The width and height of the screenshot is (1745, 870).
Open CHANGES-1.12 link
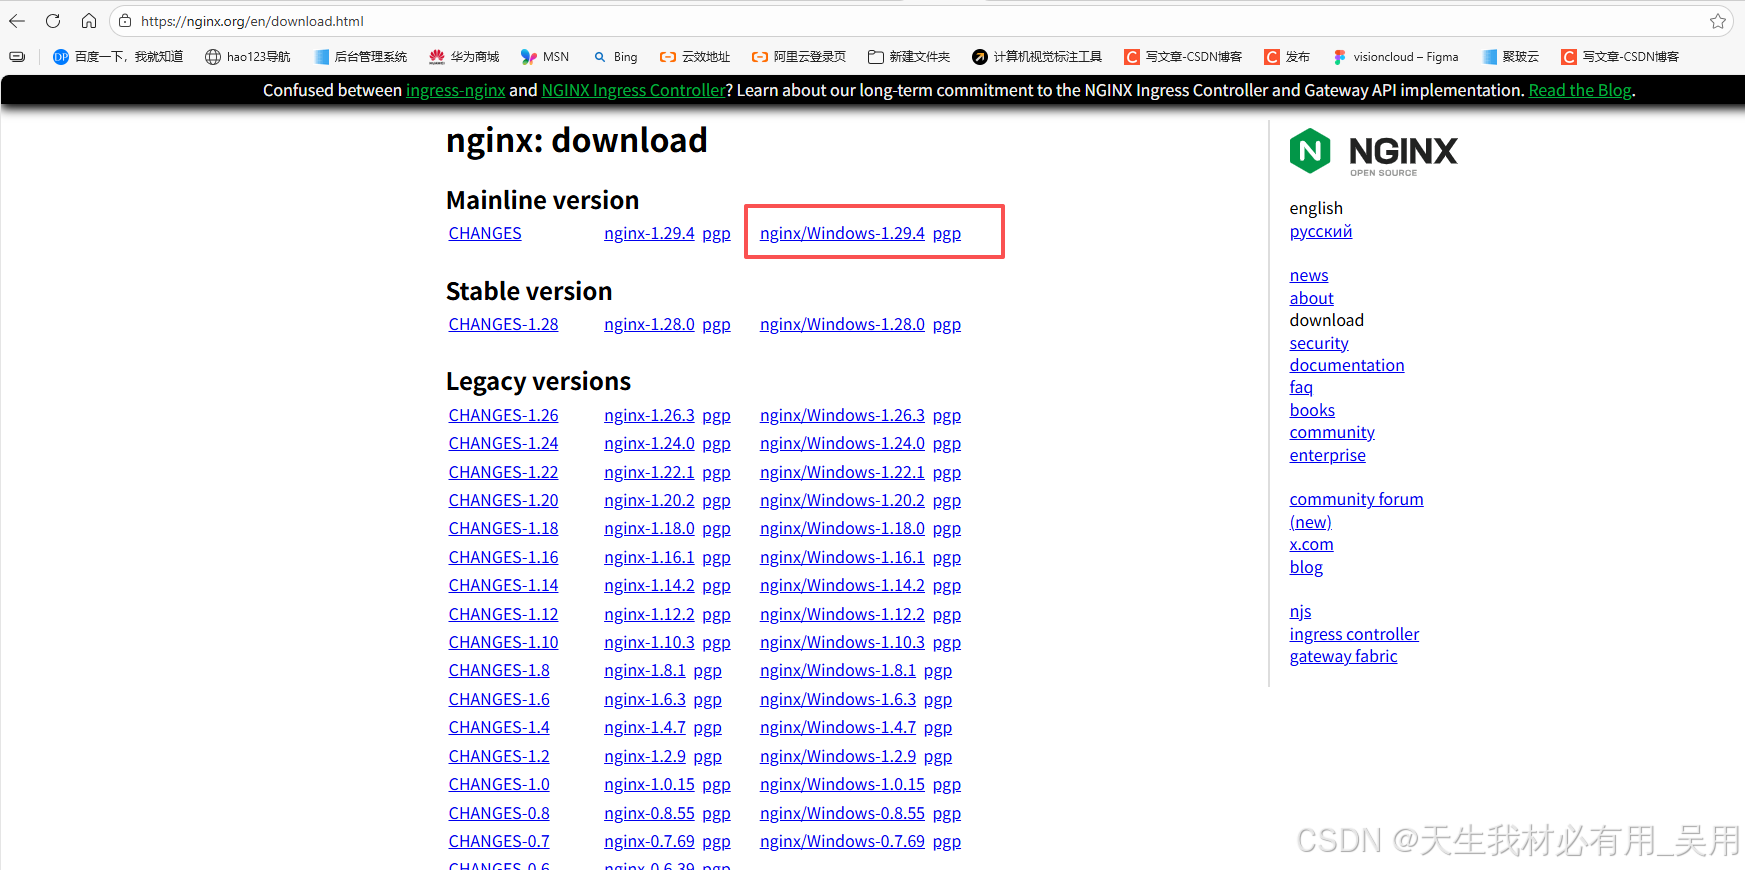tap(503, 614)
